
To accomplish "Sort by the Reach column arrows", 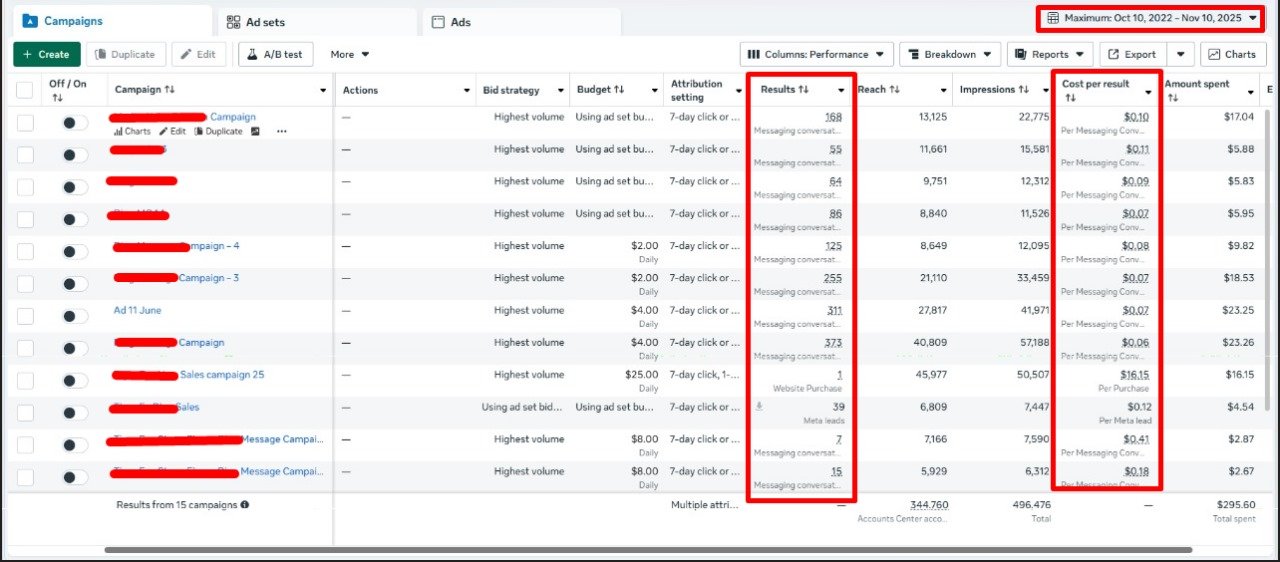I will [894, 90].
